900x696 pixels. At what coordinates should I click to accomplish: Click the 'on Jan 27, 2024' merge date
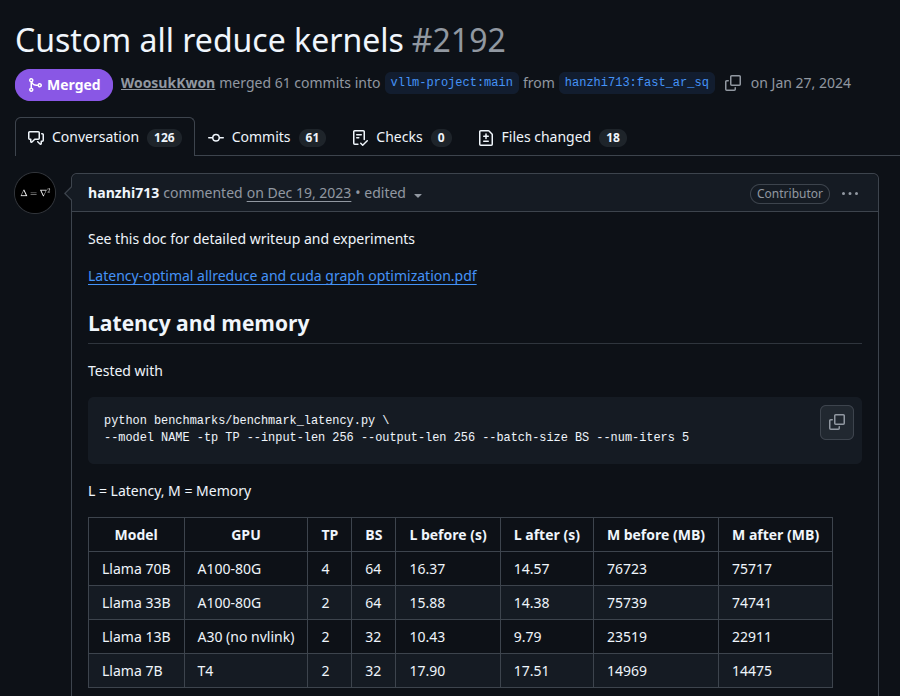tap(801, 83)
